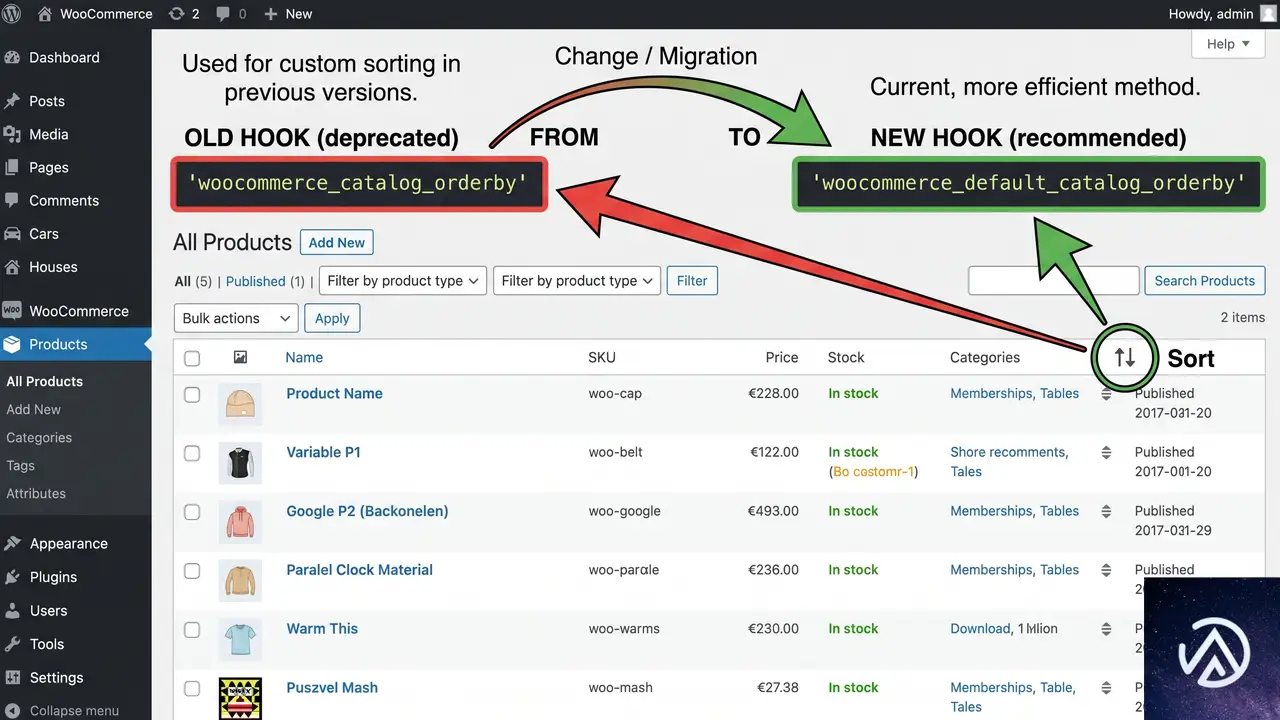Click the Add New button beside All Products heading
Screen dimensions: 1280x720
pos(337,242)
